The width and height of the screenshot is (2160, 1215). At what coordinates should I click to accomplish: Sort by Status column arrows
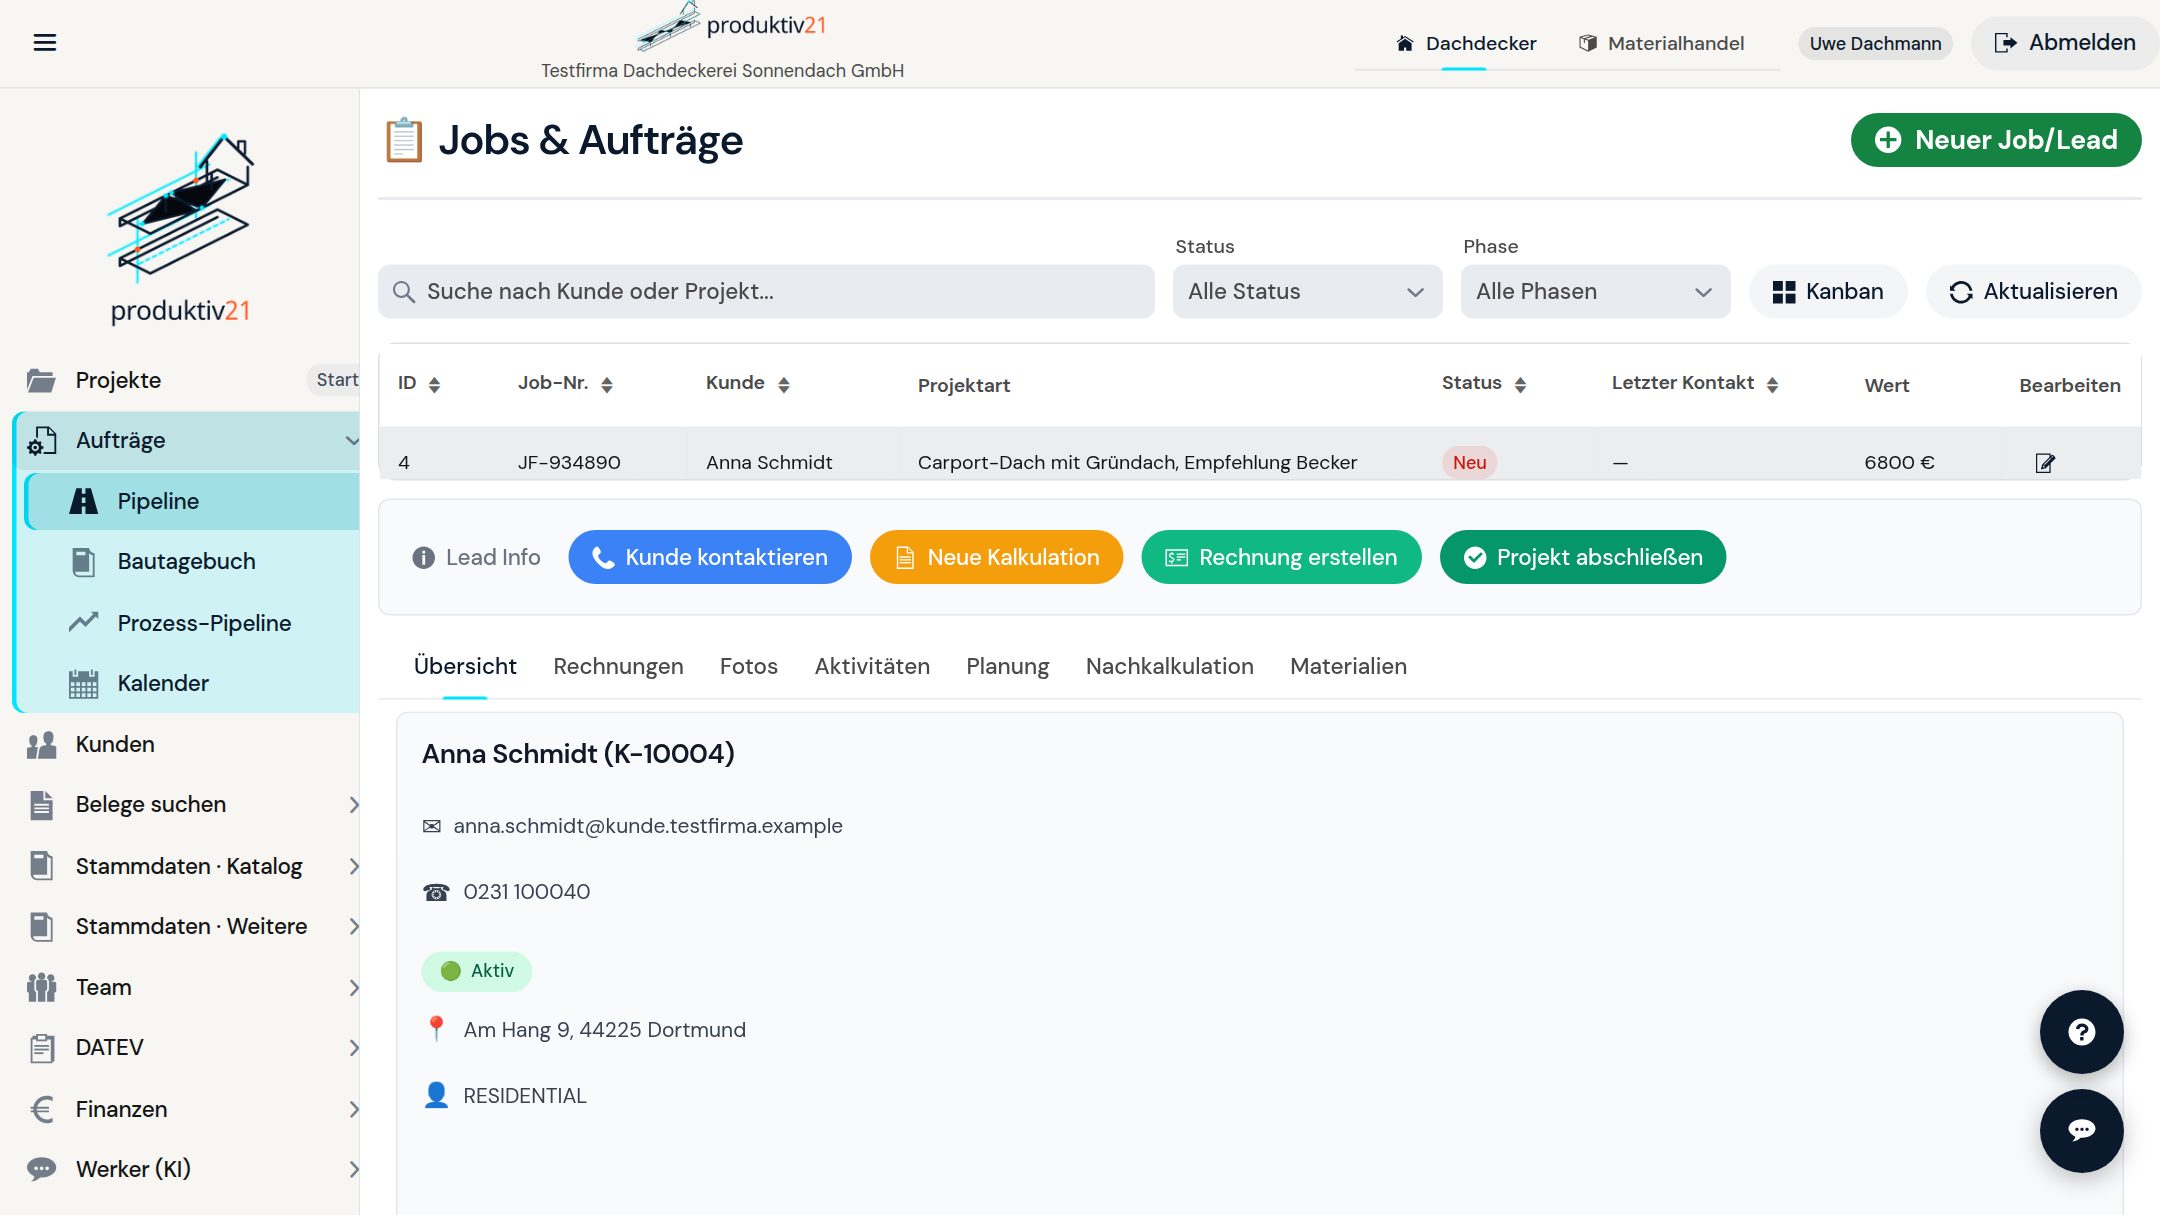(x=1520, y=385)
